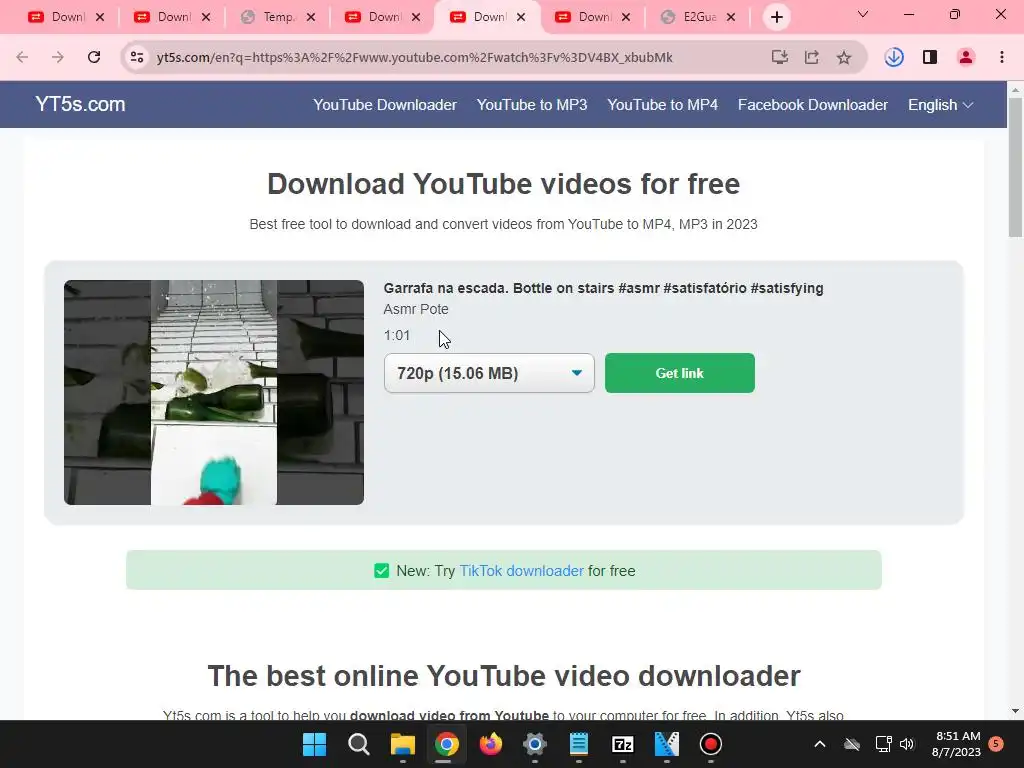Open the notification badge showing 5
Viewport: 1024px width, 768px height.
(996, 743)
